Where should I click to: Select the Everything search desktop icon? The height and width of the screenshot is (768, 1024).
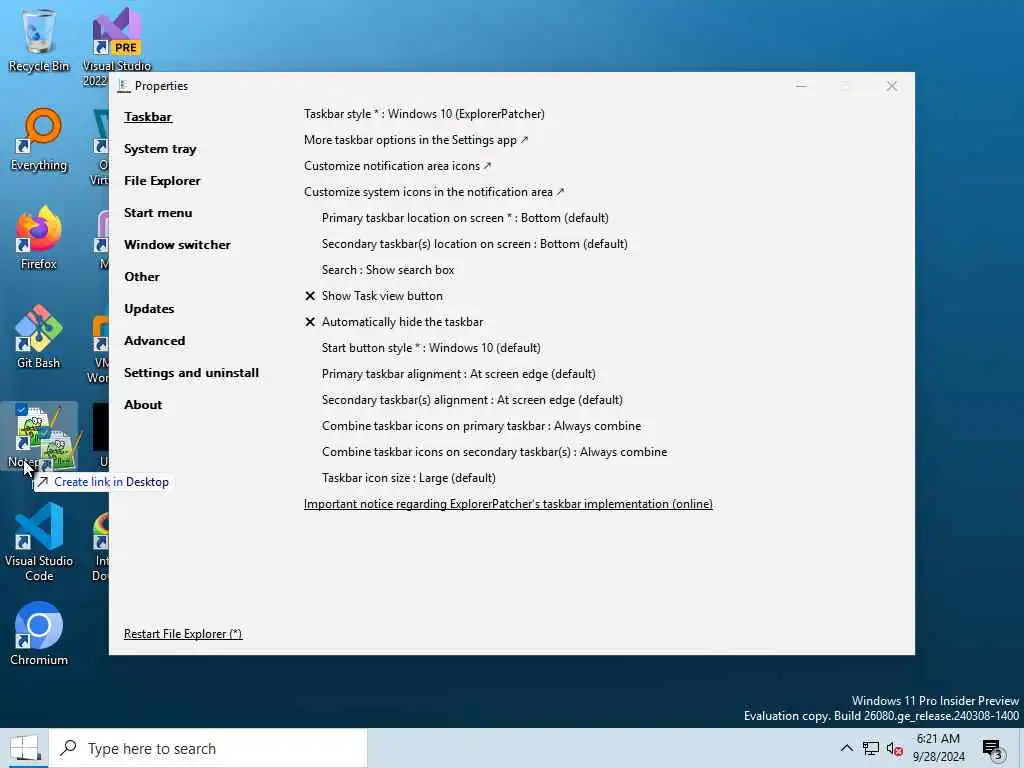point(39,140)
